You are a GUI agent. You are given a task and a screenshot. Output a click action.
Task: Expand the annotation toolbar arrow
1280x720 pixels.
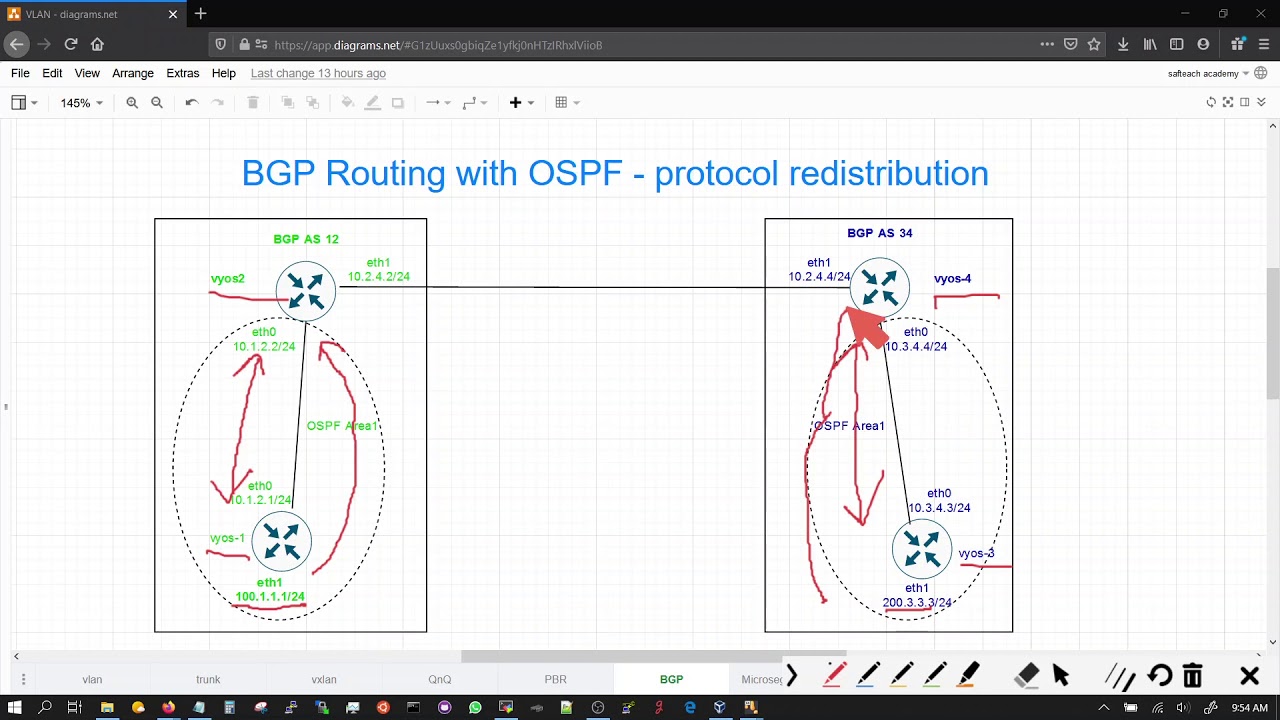point(792,677)
